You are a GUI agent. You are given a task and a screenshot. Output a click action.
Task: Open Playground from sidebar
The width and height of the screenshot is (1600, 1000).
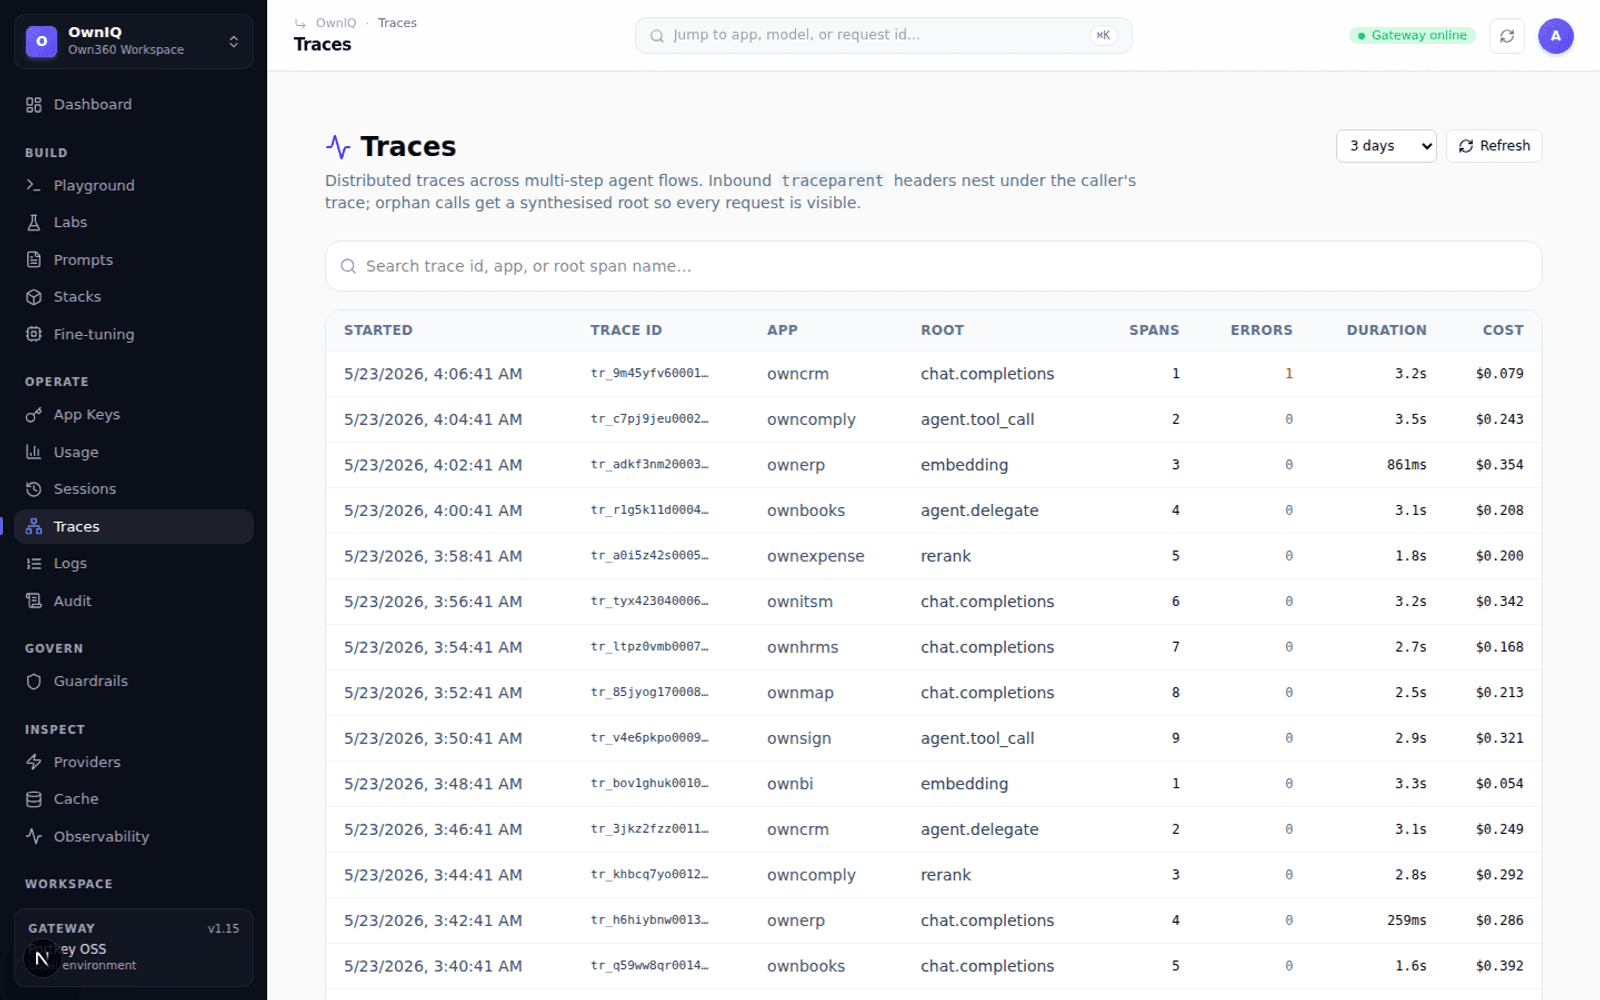pos(134,186)
